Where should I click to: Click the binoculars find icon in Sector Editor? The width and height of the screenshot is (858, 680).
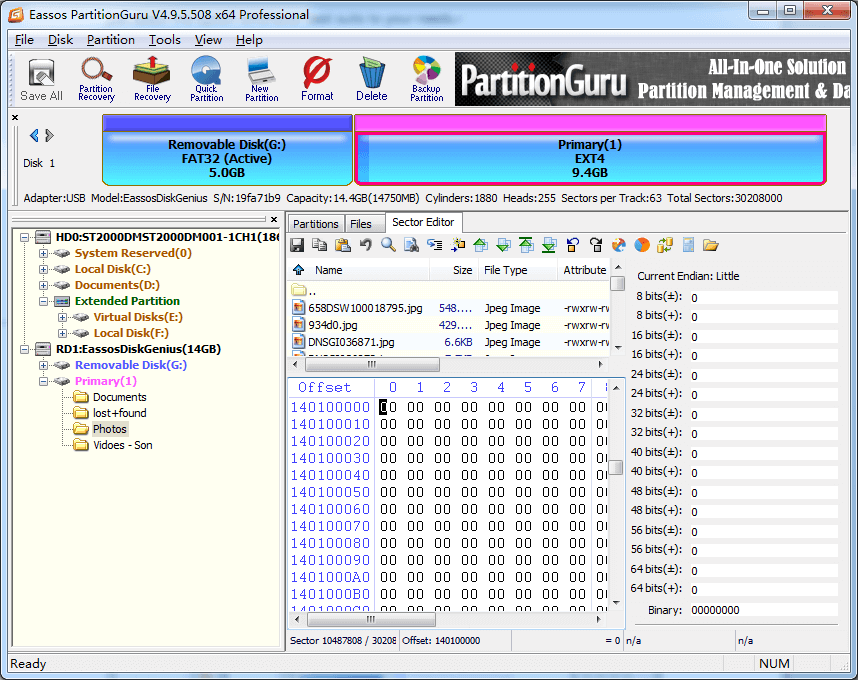pyautogui.click(x=411, y=245)
